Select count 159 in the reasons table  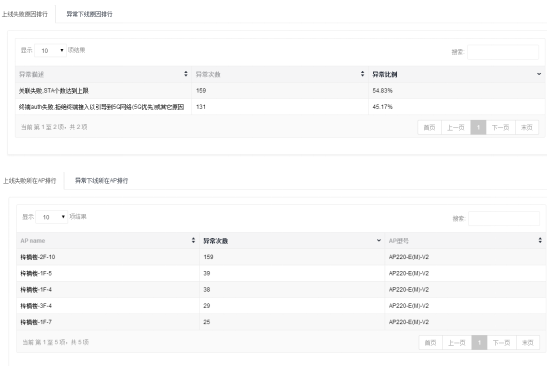tap(201, 91)
